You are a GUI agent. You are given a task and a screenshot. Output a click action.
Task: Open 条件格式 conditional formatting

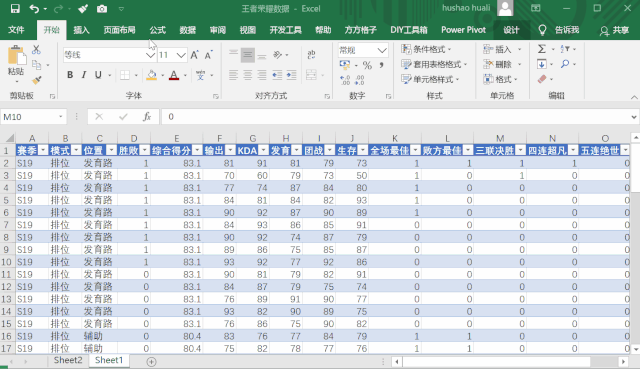coord(426,49)
